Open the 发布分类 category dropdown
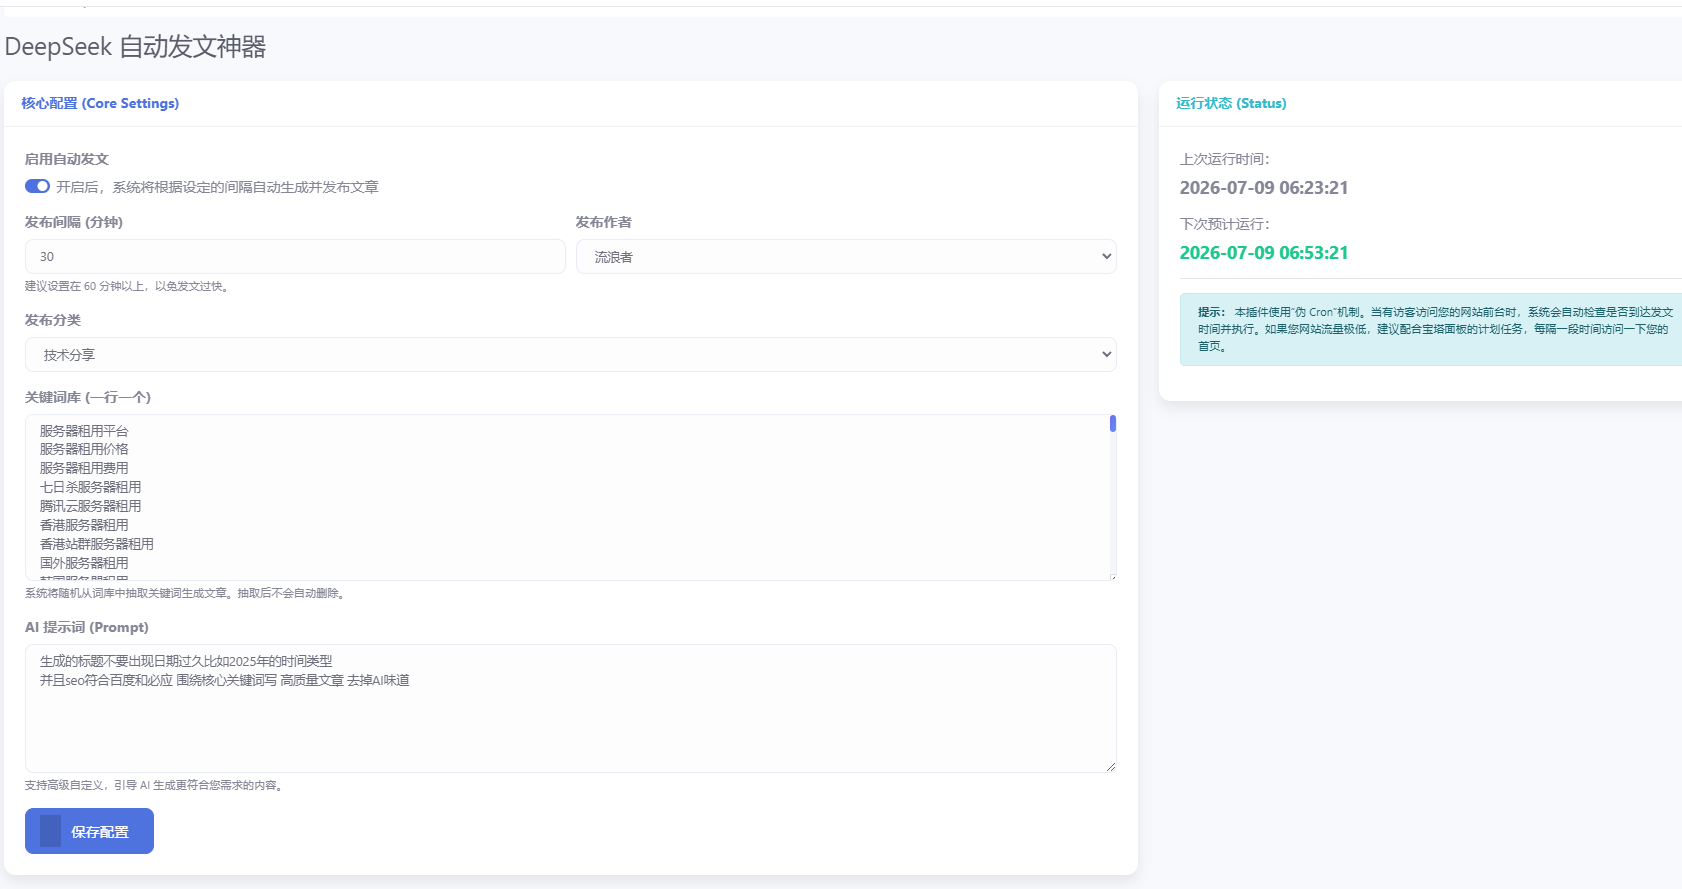 571,354
